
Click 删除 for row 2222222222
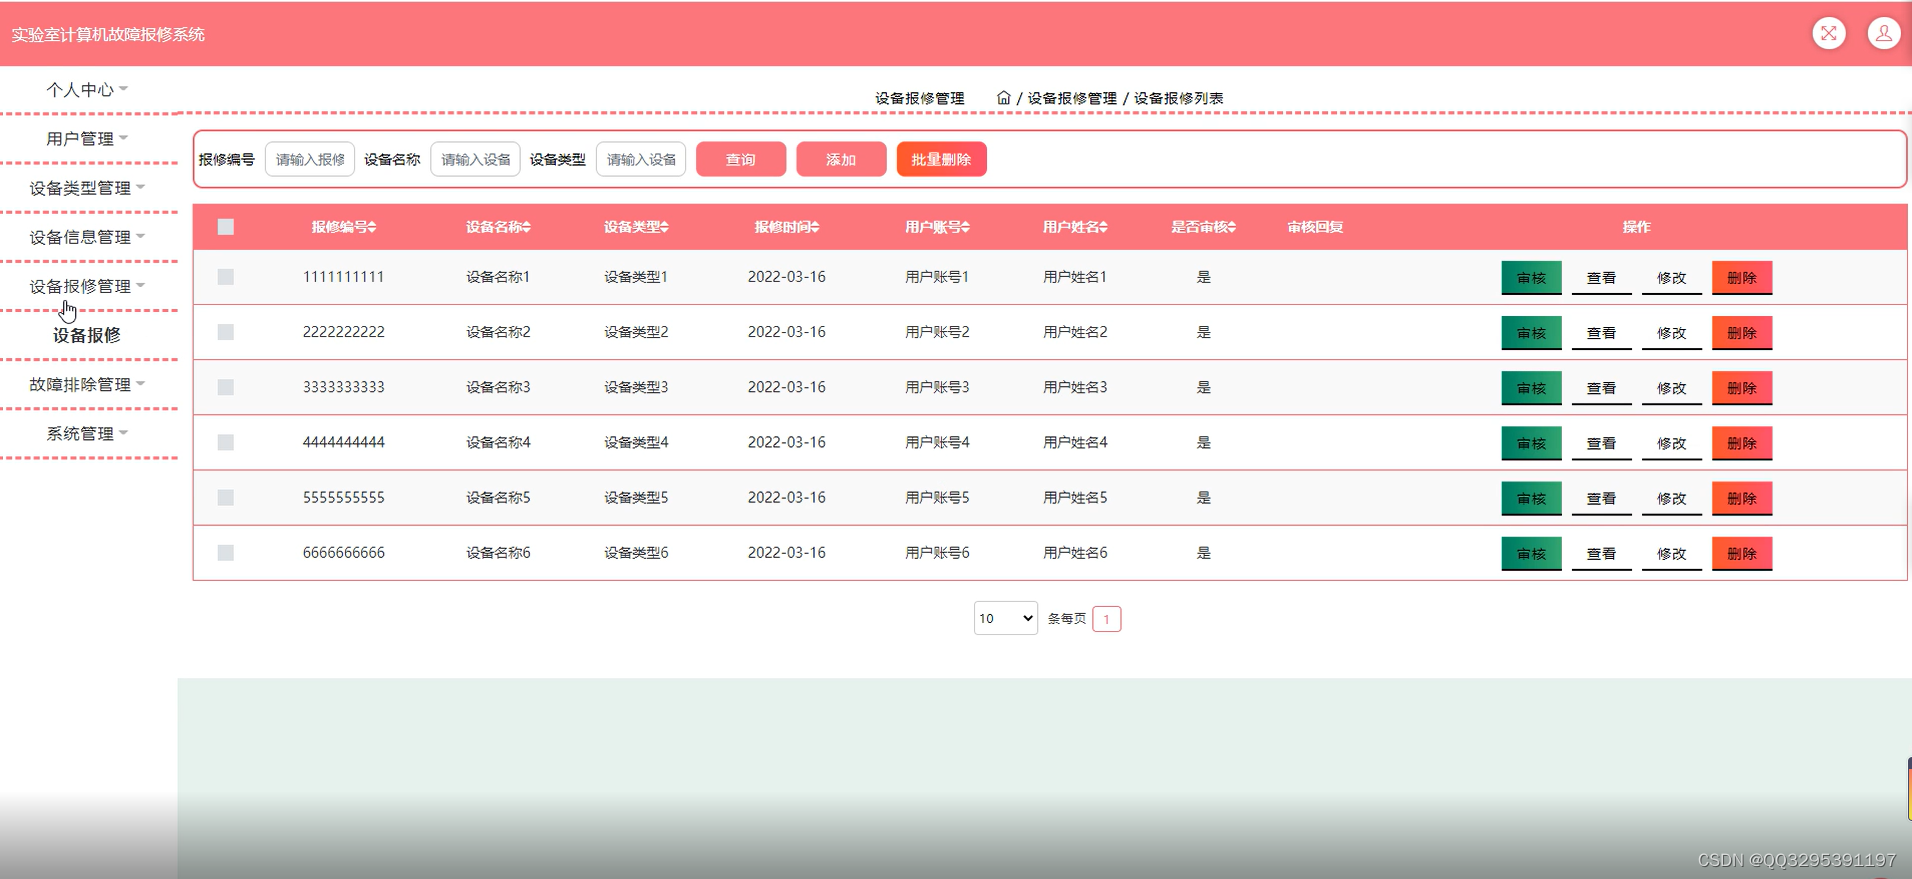(1742, 333)
